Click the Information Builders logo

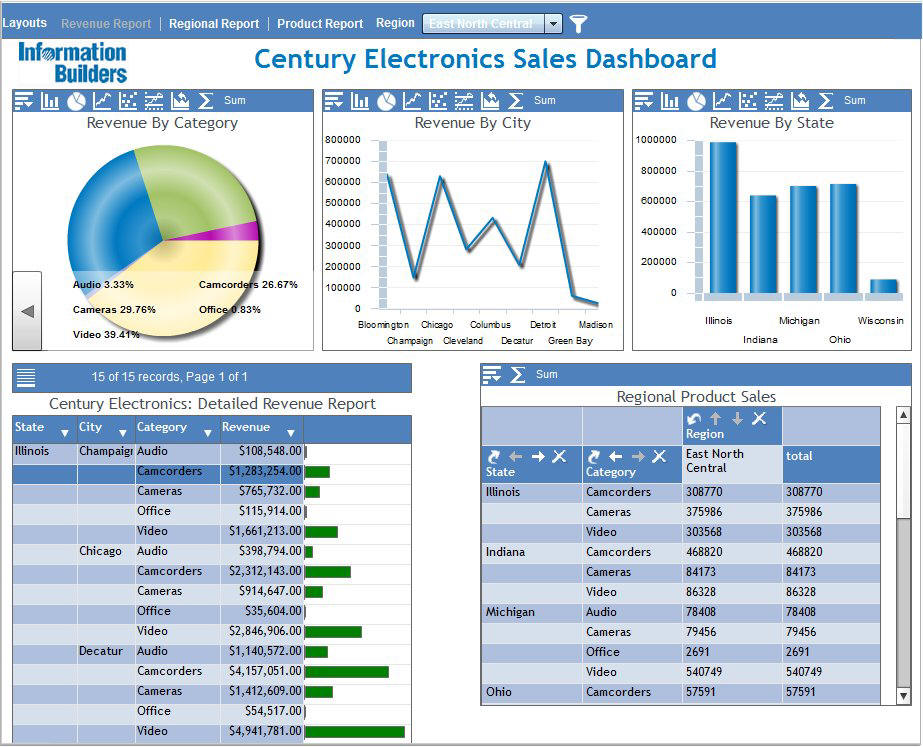[73, 62]
